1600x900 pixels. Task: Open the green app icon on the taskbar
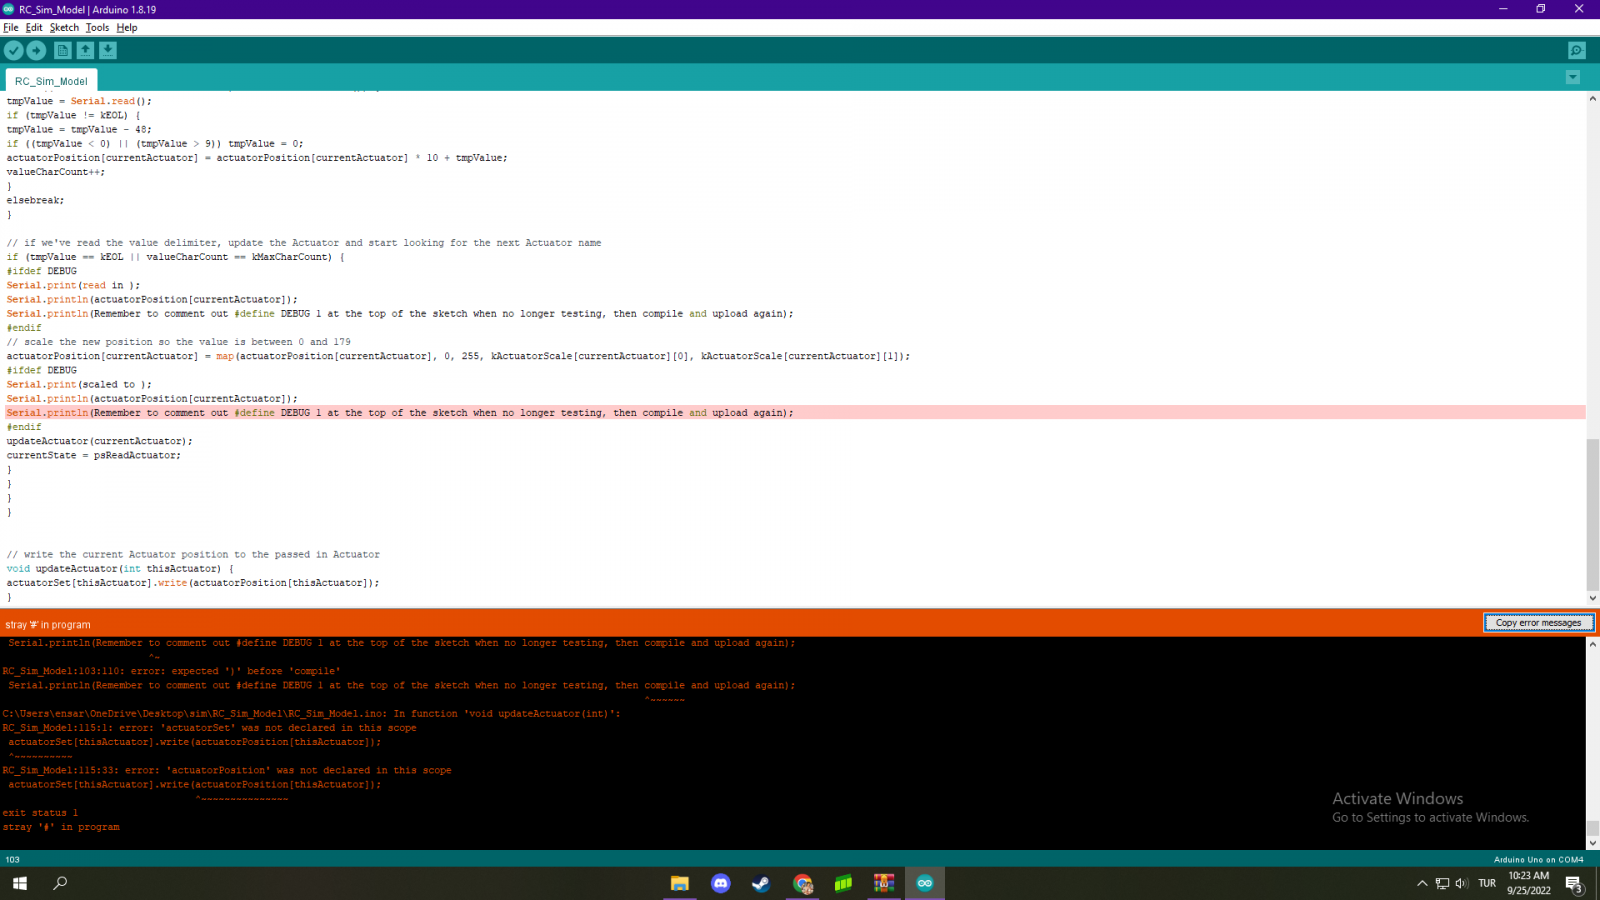[843, 883]
